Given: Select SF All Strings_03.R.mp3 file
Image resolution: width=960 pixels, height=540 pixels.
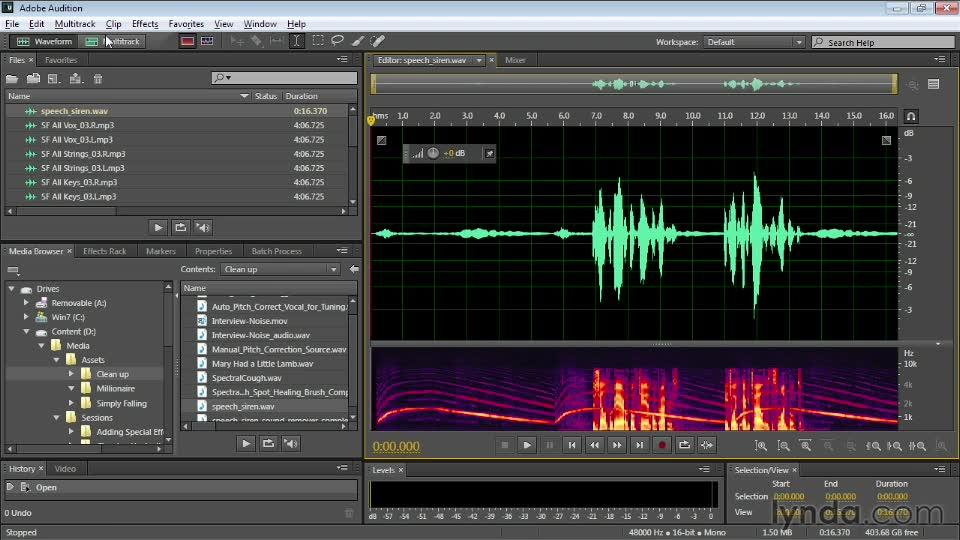Looking at the screenshot, I should [x=176, y=154].
